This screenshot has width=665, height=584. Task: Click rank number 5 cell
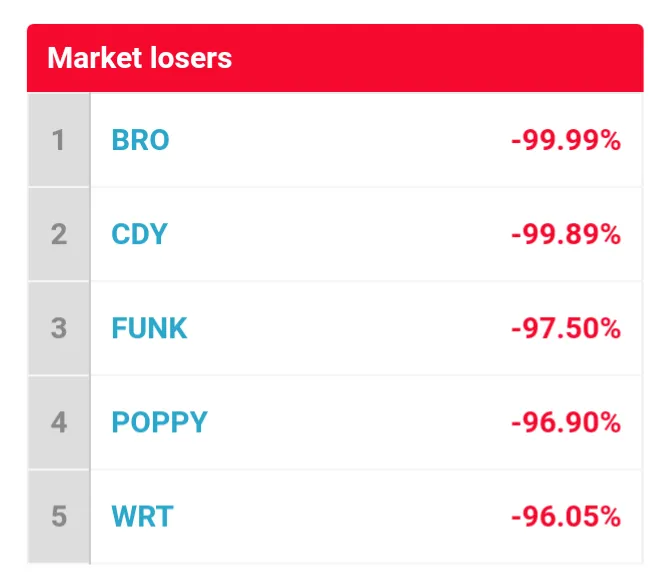point(59,517)
